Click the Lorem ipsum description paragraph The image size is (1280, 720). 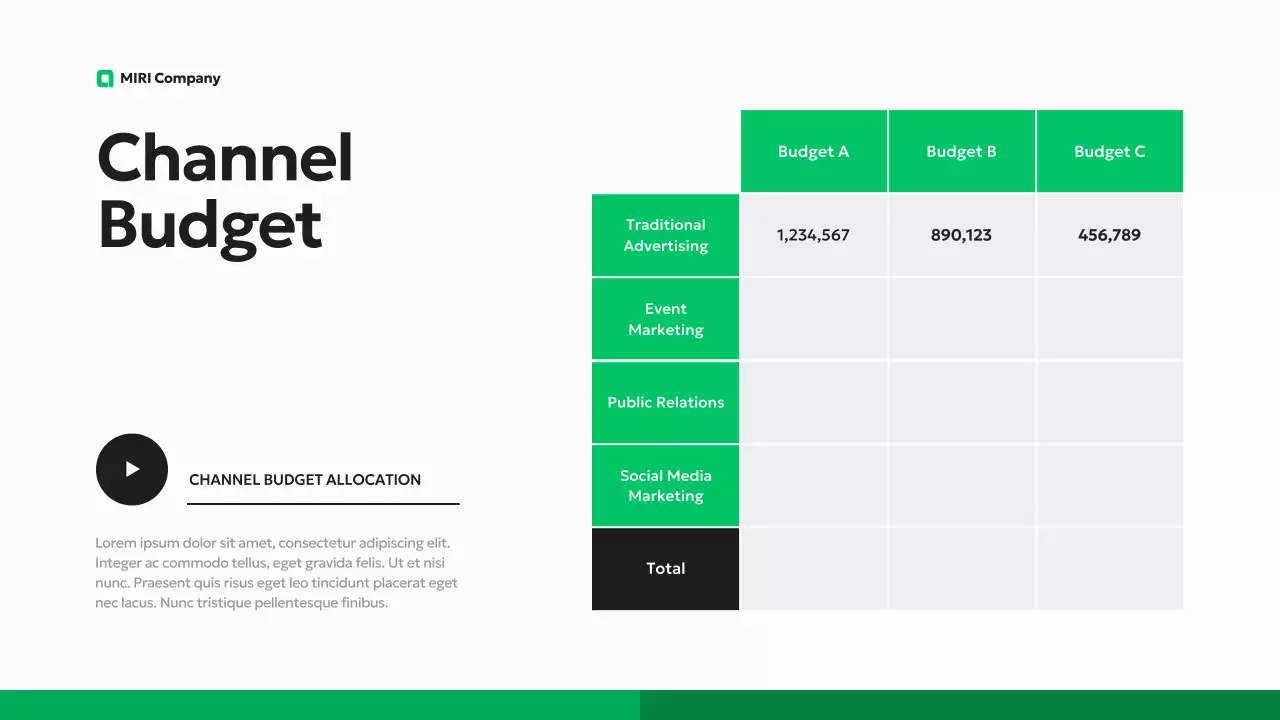pyautogui.click(x=276, y=573)
